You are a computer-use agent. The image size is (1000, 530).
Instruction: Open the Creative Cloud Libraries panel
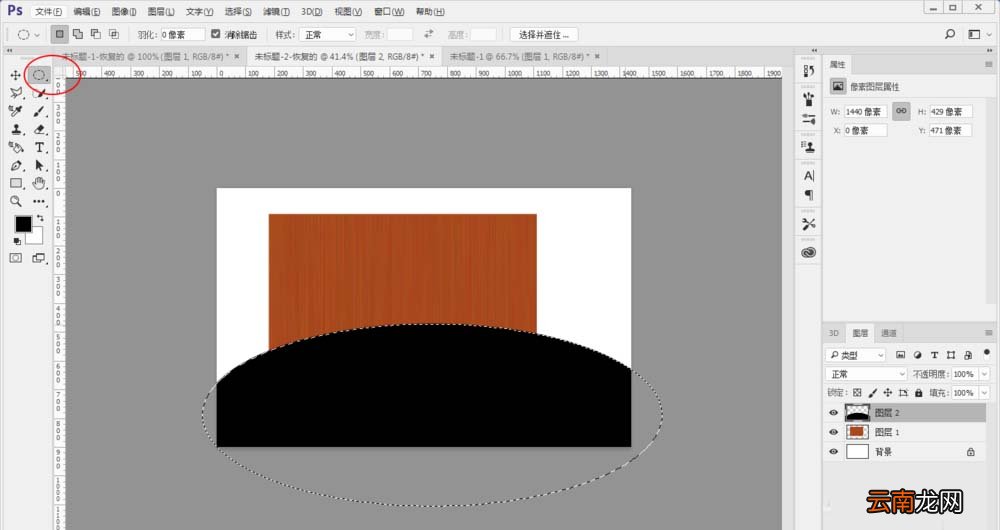(x=809, y=253)
